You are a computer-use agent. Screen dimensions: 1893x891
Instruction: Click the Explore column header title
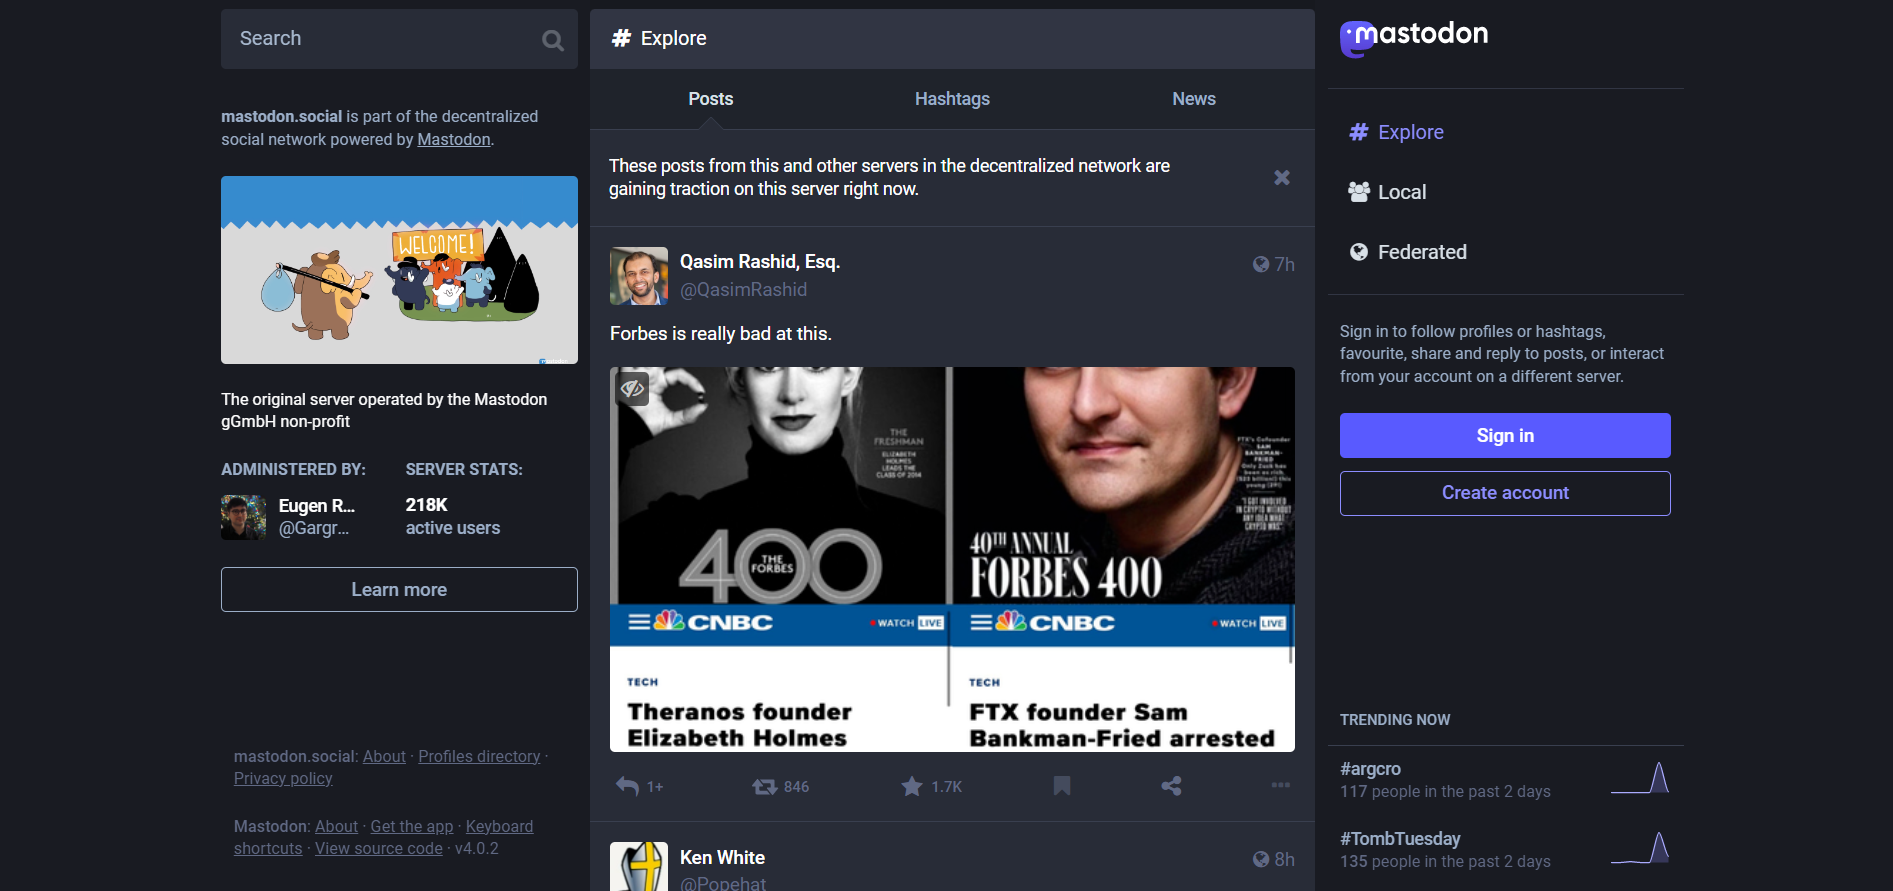coord(673,38)
